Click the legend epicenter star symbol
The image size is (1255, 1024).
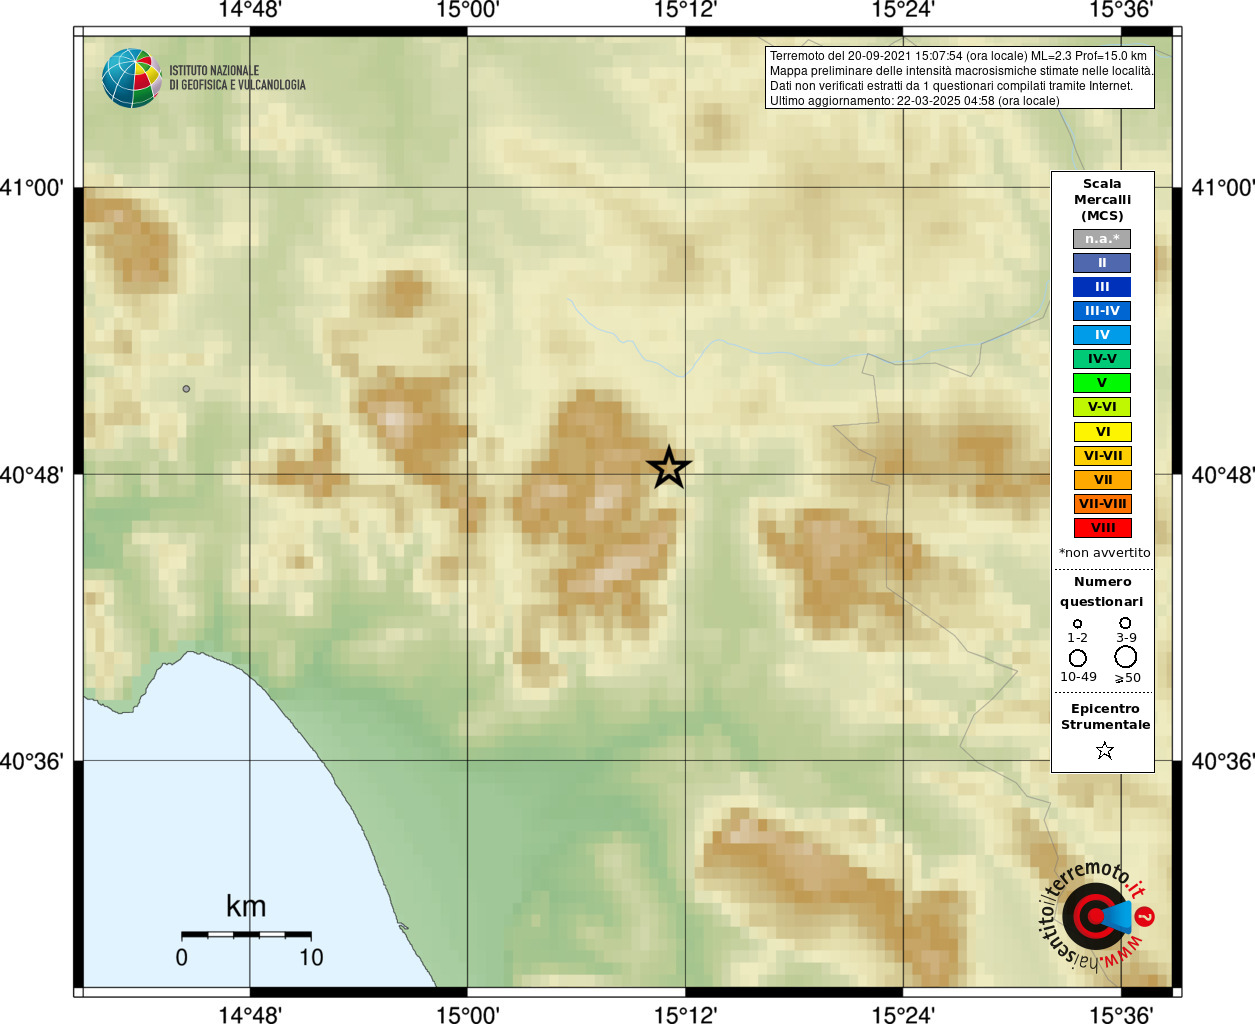[x=1104, y=750]
